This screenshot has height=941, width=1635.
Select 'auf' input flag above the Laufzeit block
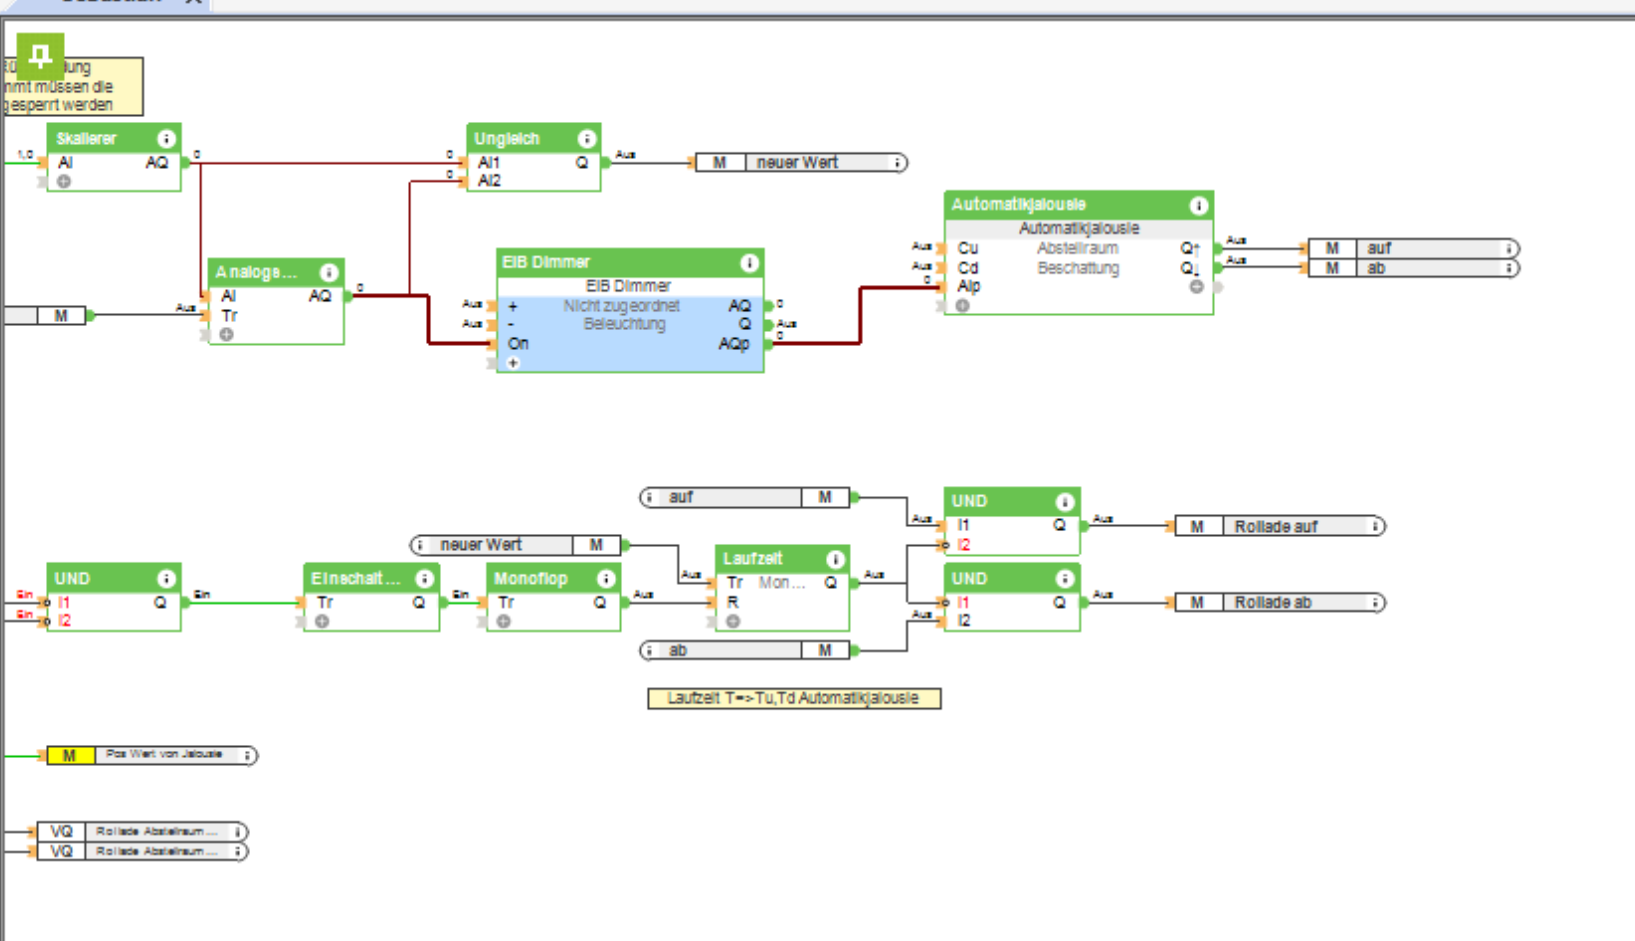coord(745,497)
